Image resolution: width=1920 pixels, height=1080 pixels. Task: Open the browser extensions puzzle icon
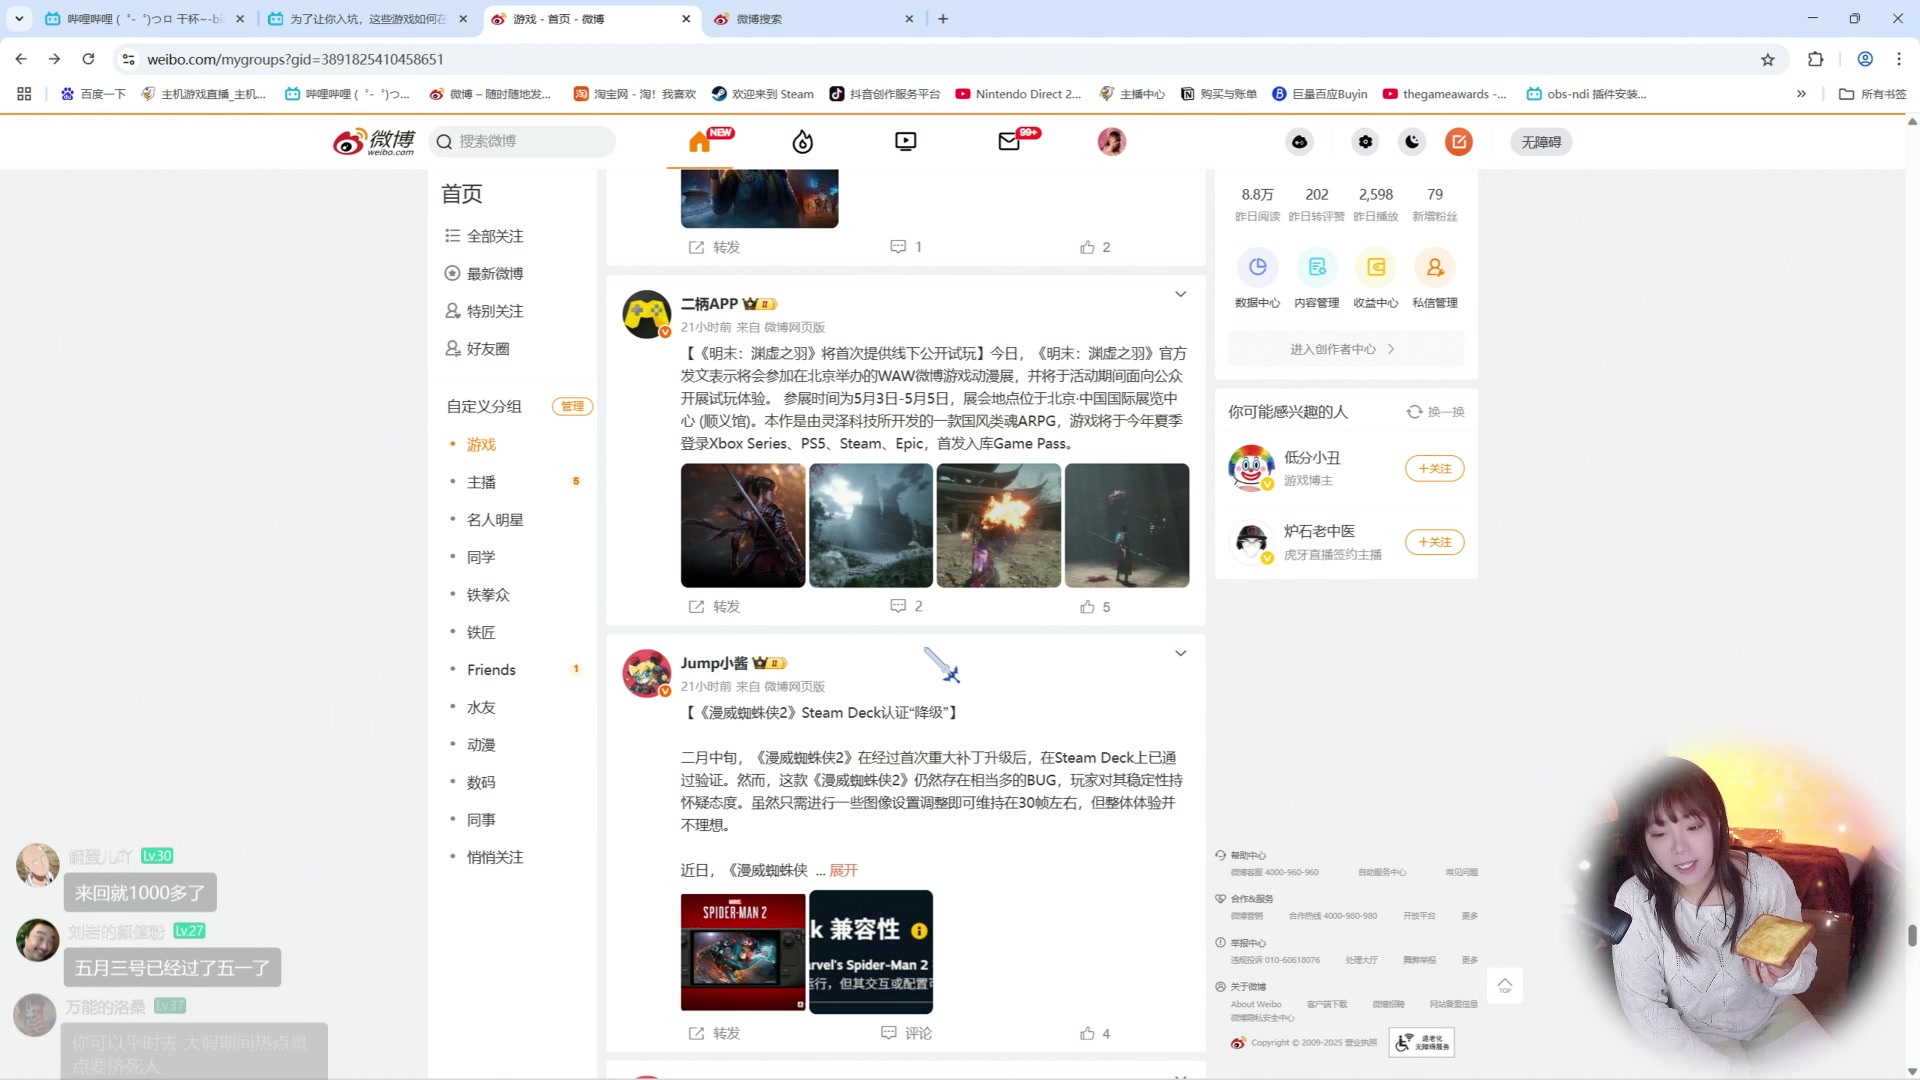point(1815,60)
